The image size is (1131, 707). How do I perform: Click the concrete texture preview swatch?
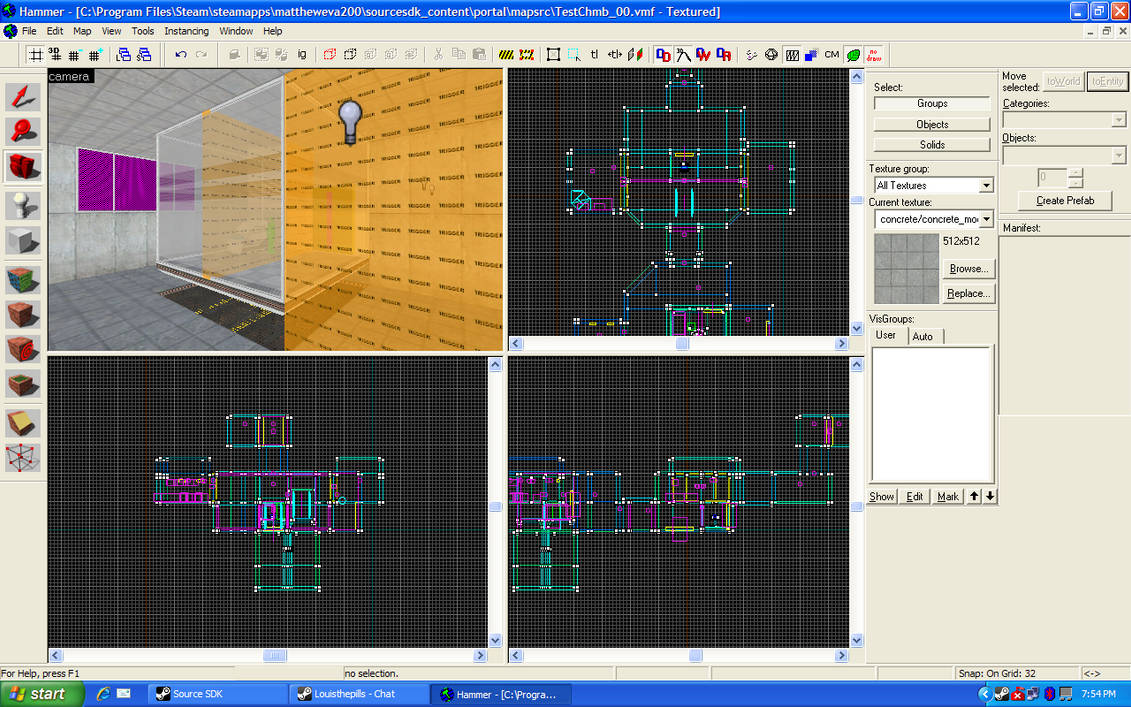click(x=907, y=268)
